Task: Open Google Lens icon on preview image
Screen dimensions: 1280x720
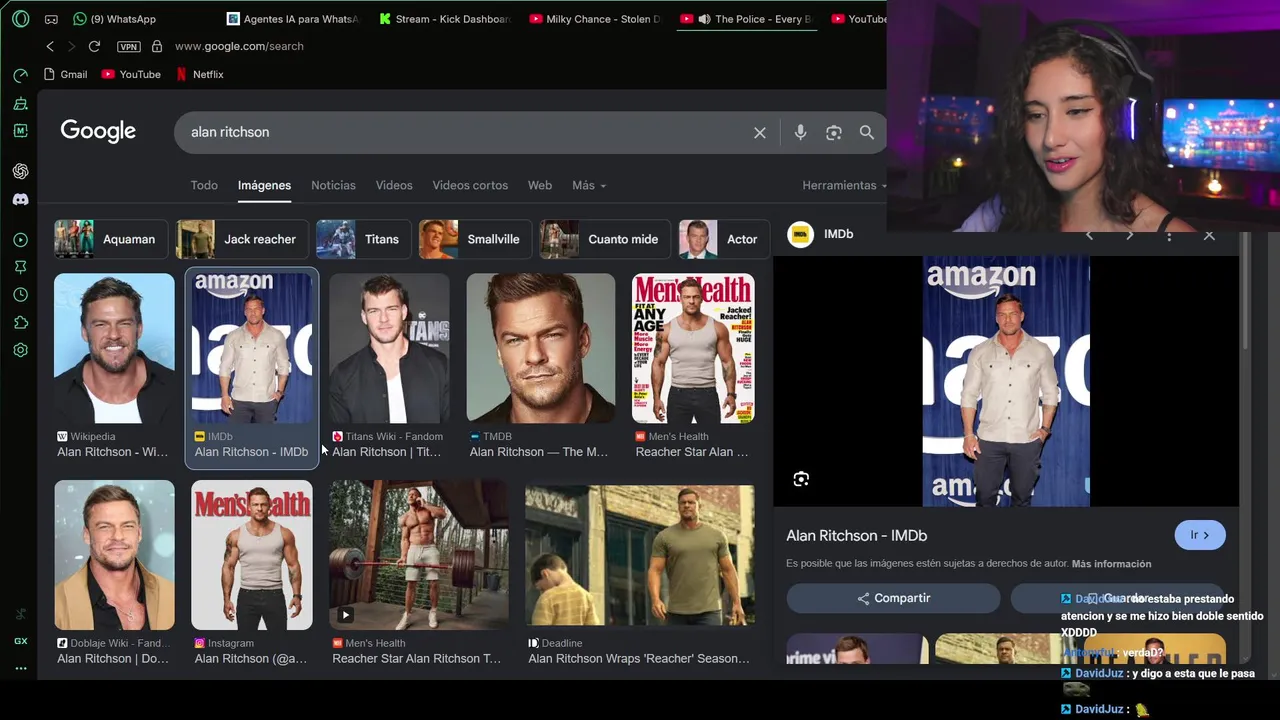Action: point(801,479)
